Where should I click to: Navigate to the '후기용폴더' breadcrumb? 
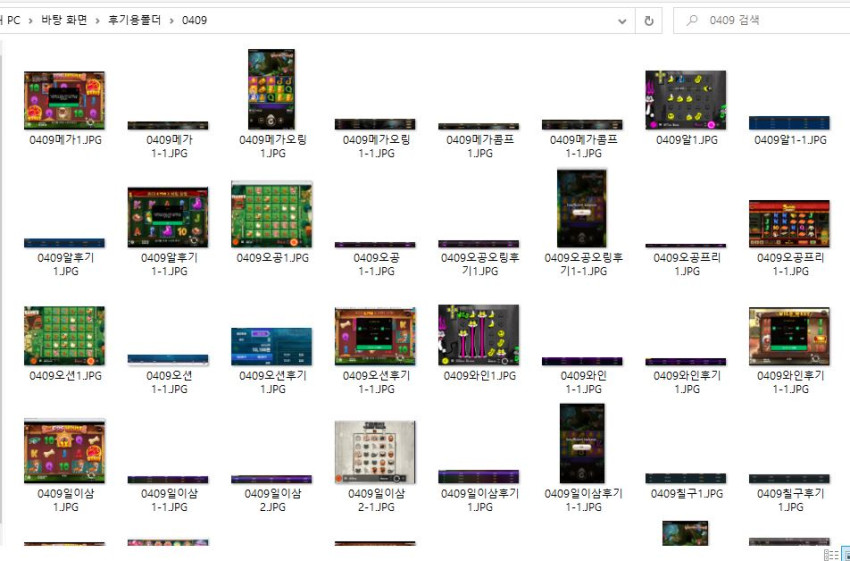click(x=134, y=21)
